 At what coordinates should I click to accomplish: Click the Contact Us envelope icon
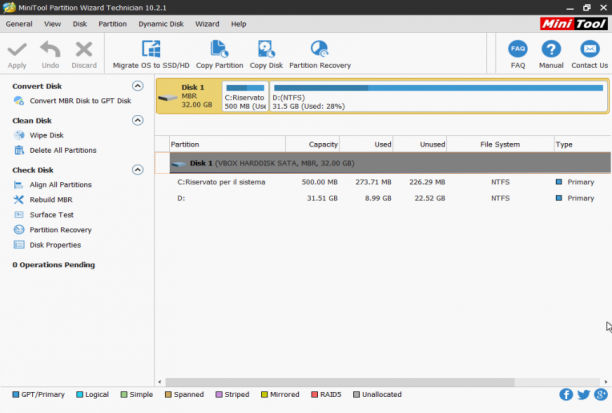coord(589,49)
